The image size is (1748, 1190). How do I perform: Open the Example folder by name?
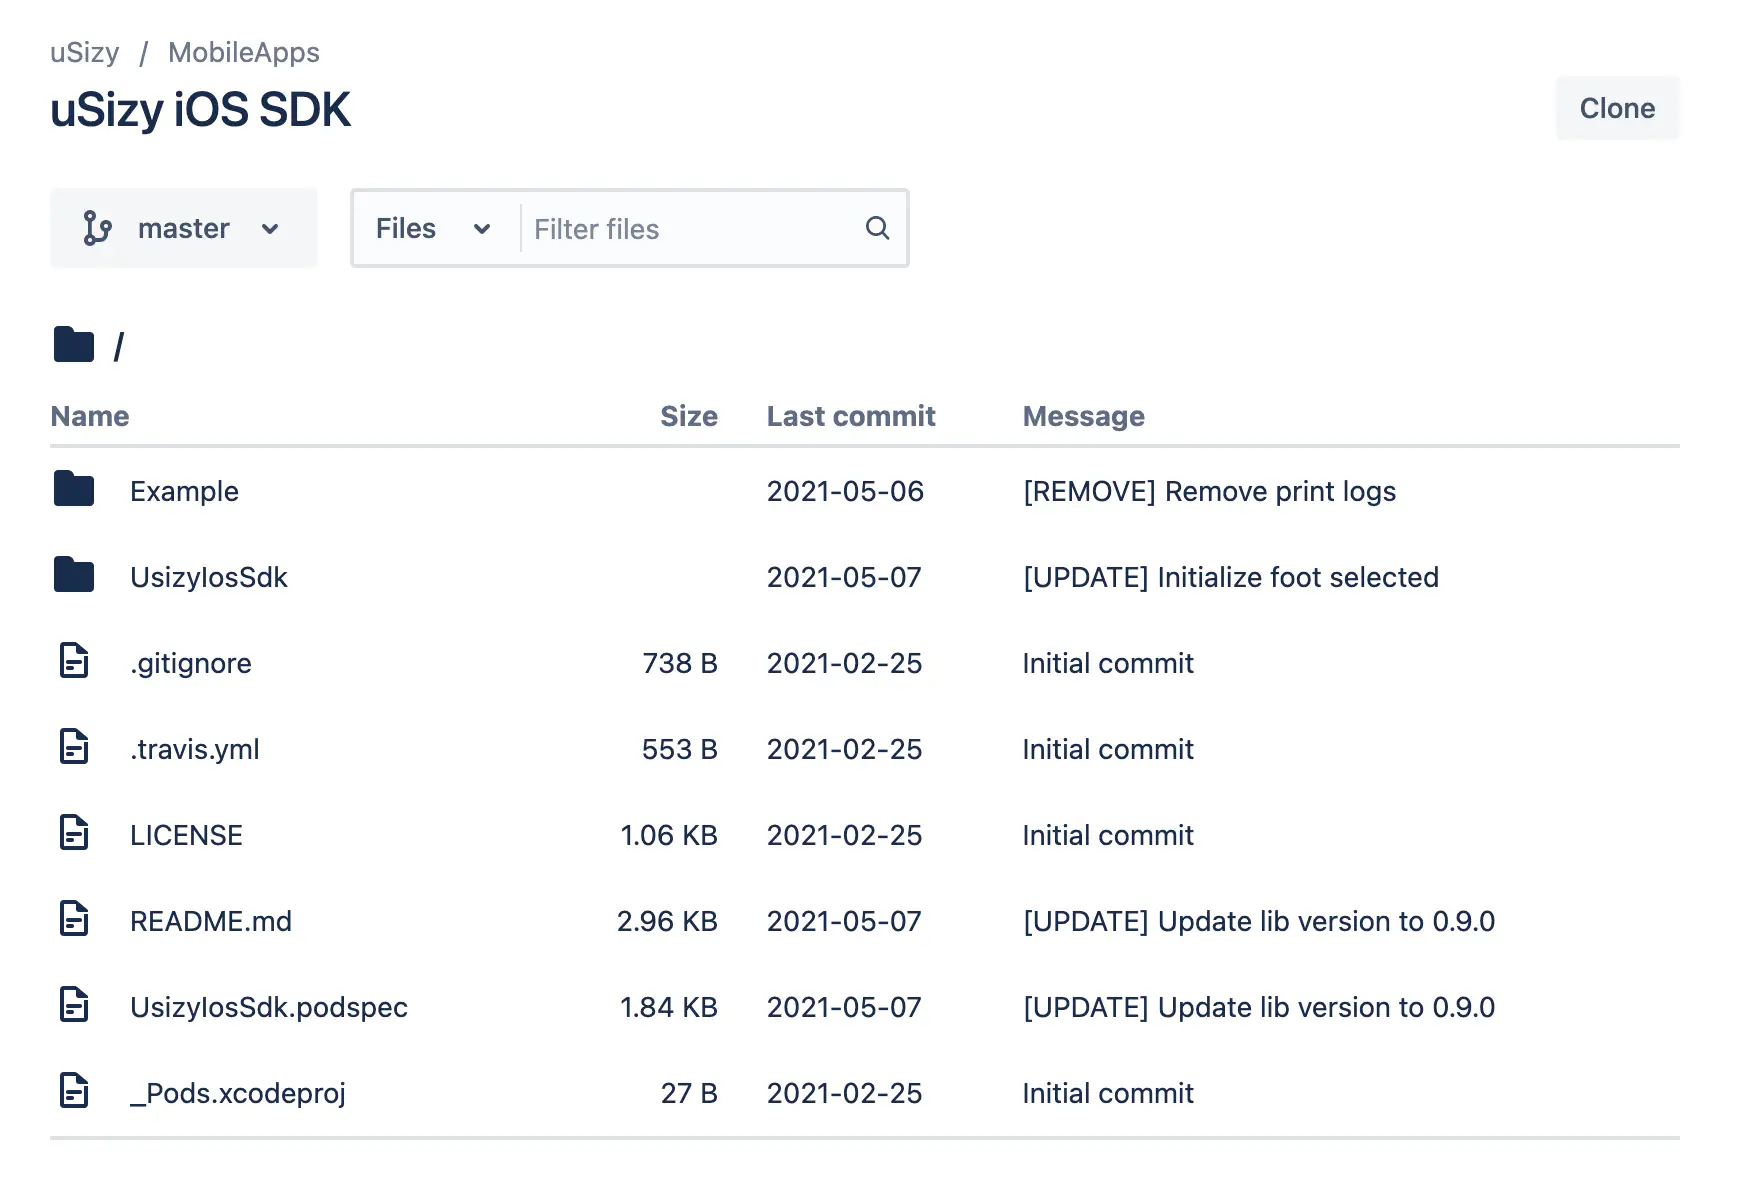184,491
